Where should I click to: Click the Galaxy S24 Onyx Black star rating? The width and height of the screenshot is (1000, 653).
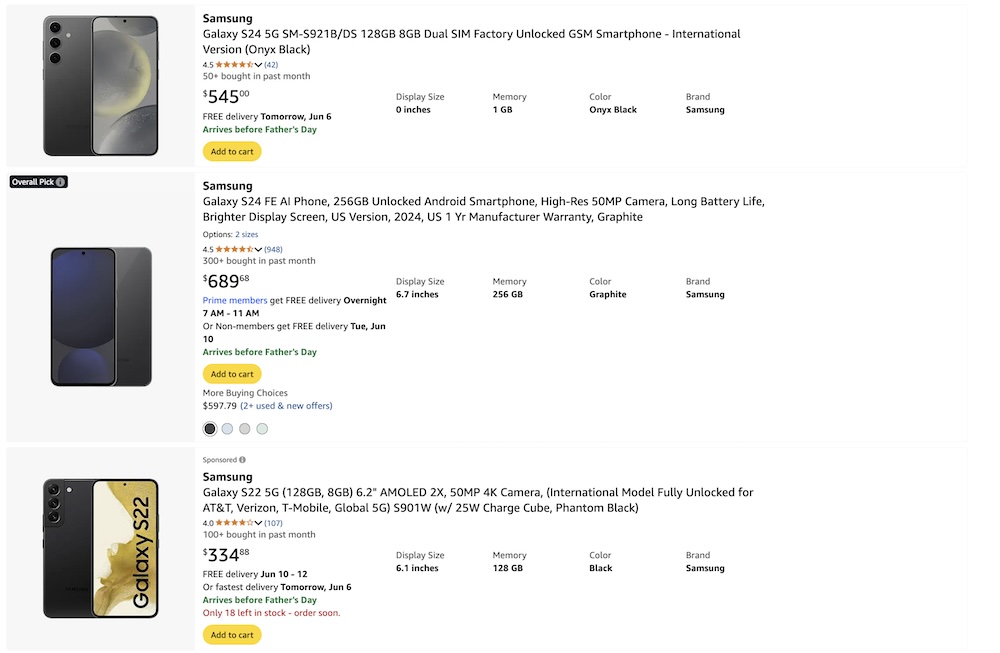click(x=234, y=65)
